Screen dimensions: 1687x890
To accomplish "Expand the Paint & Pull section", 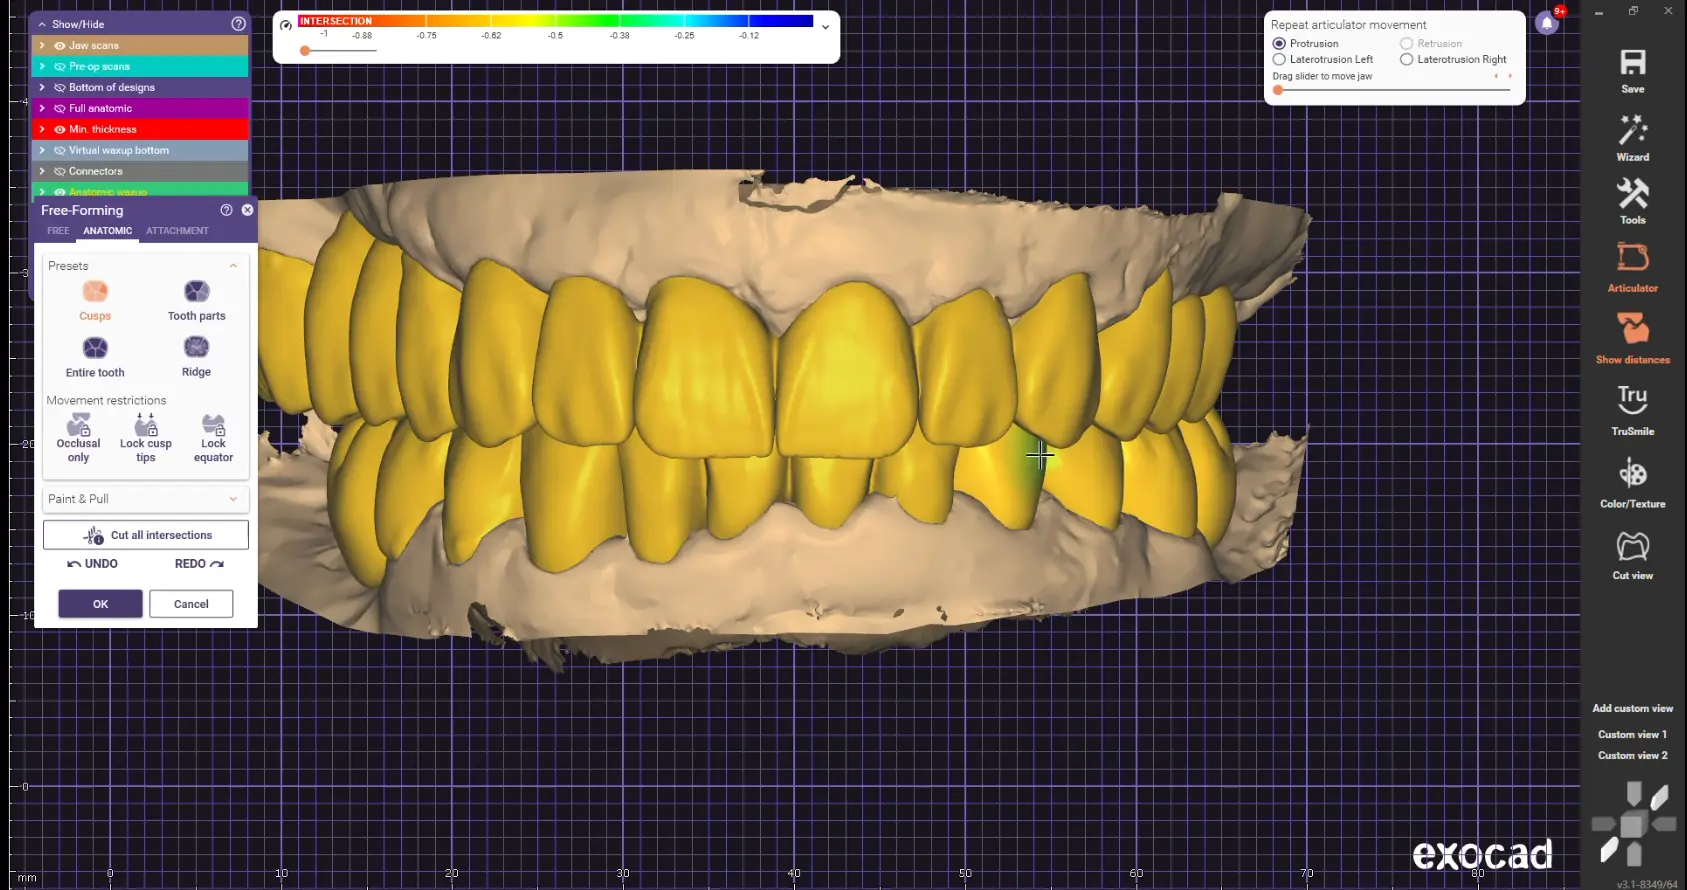I will point(145,499).
